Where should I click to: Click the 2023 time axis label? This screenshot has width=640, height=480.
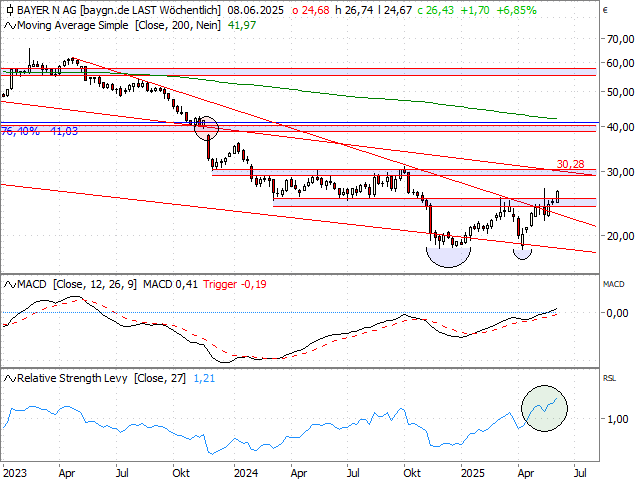point(15,473)
